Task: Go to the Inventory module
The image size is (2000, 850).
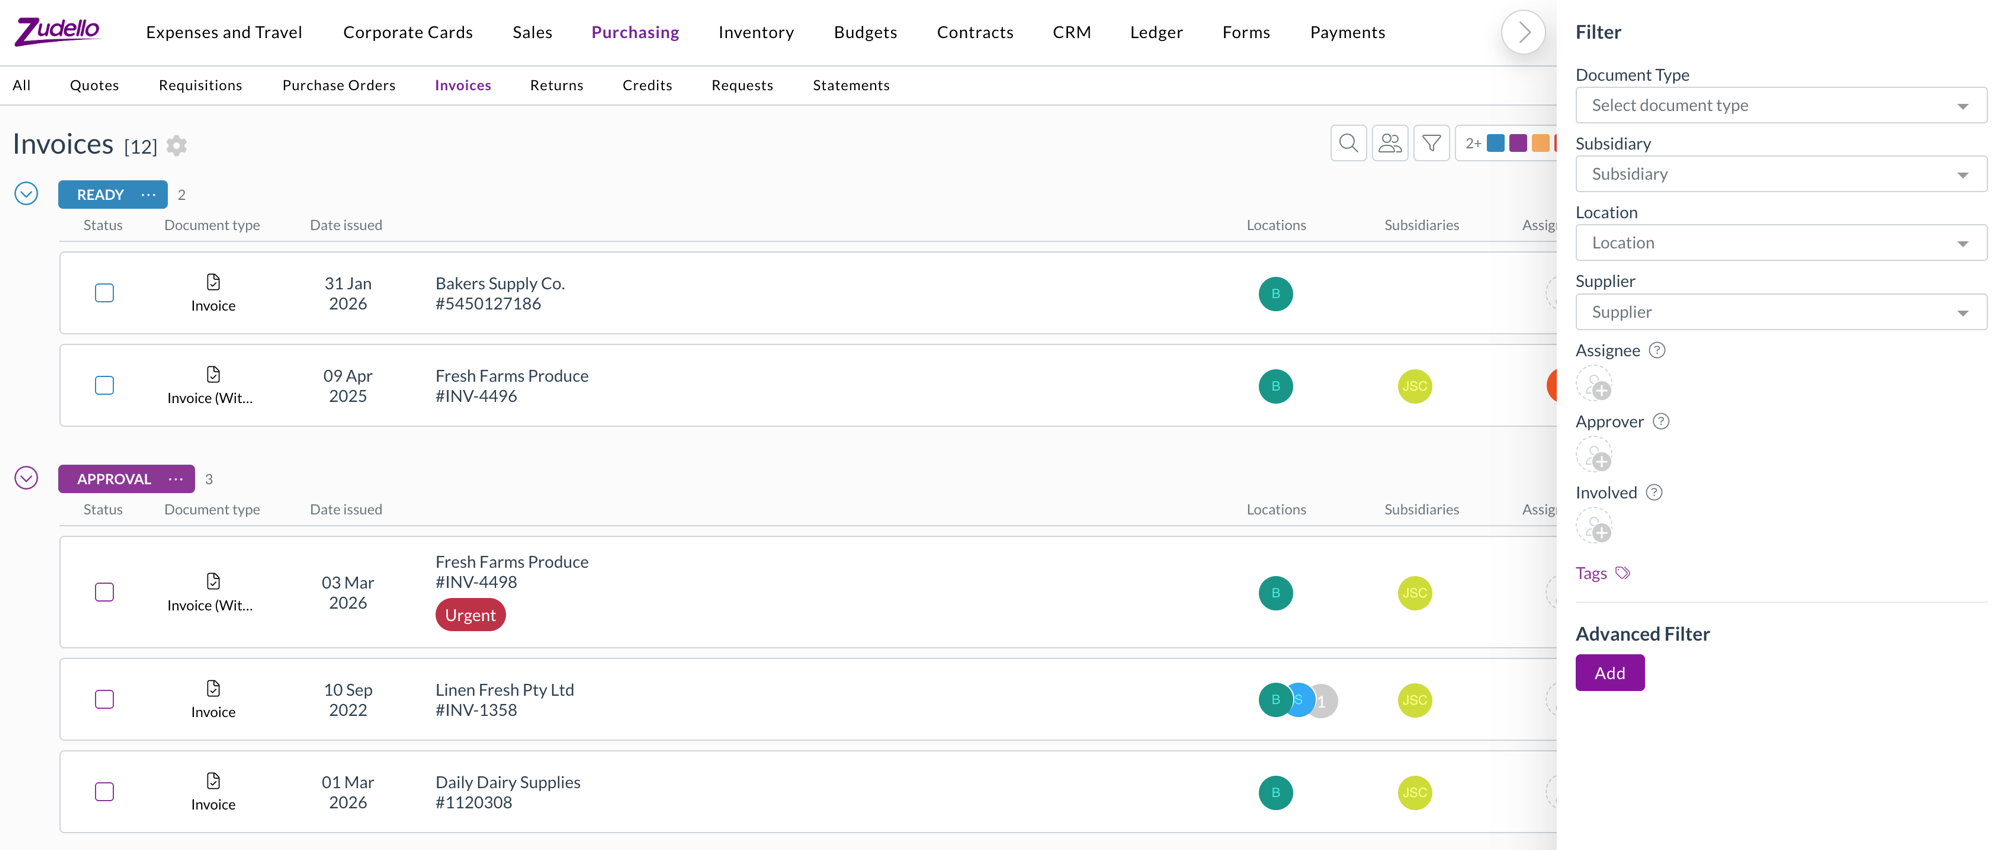Action: 756,32
